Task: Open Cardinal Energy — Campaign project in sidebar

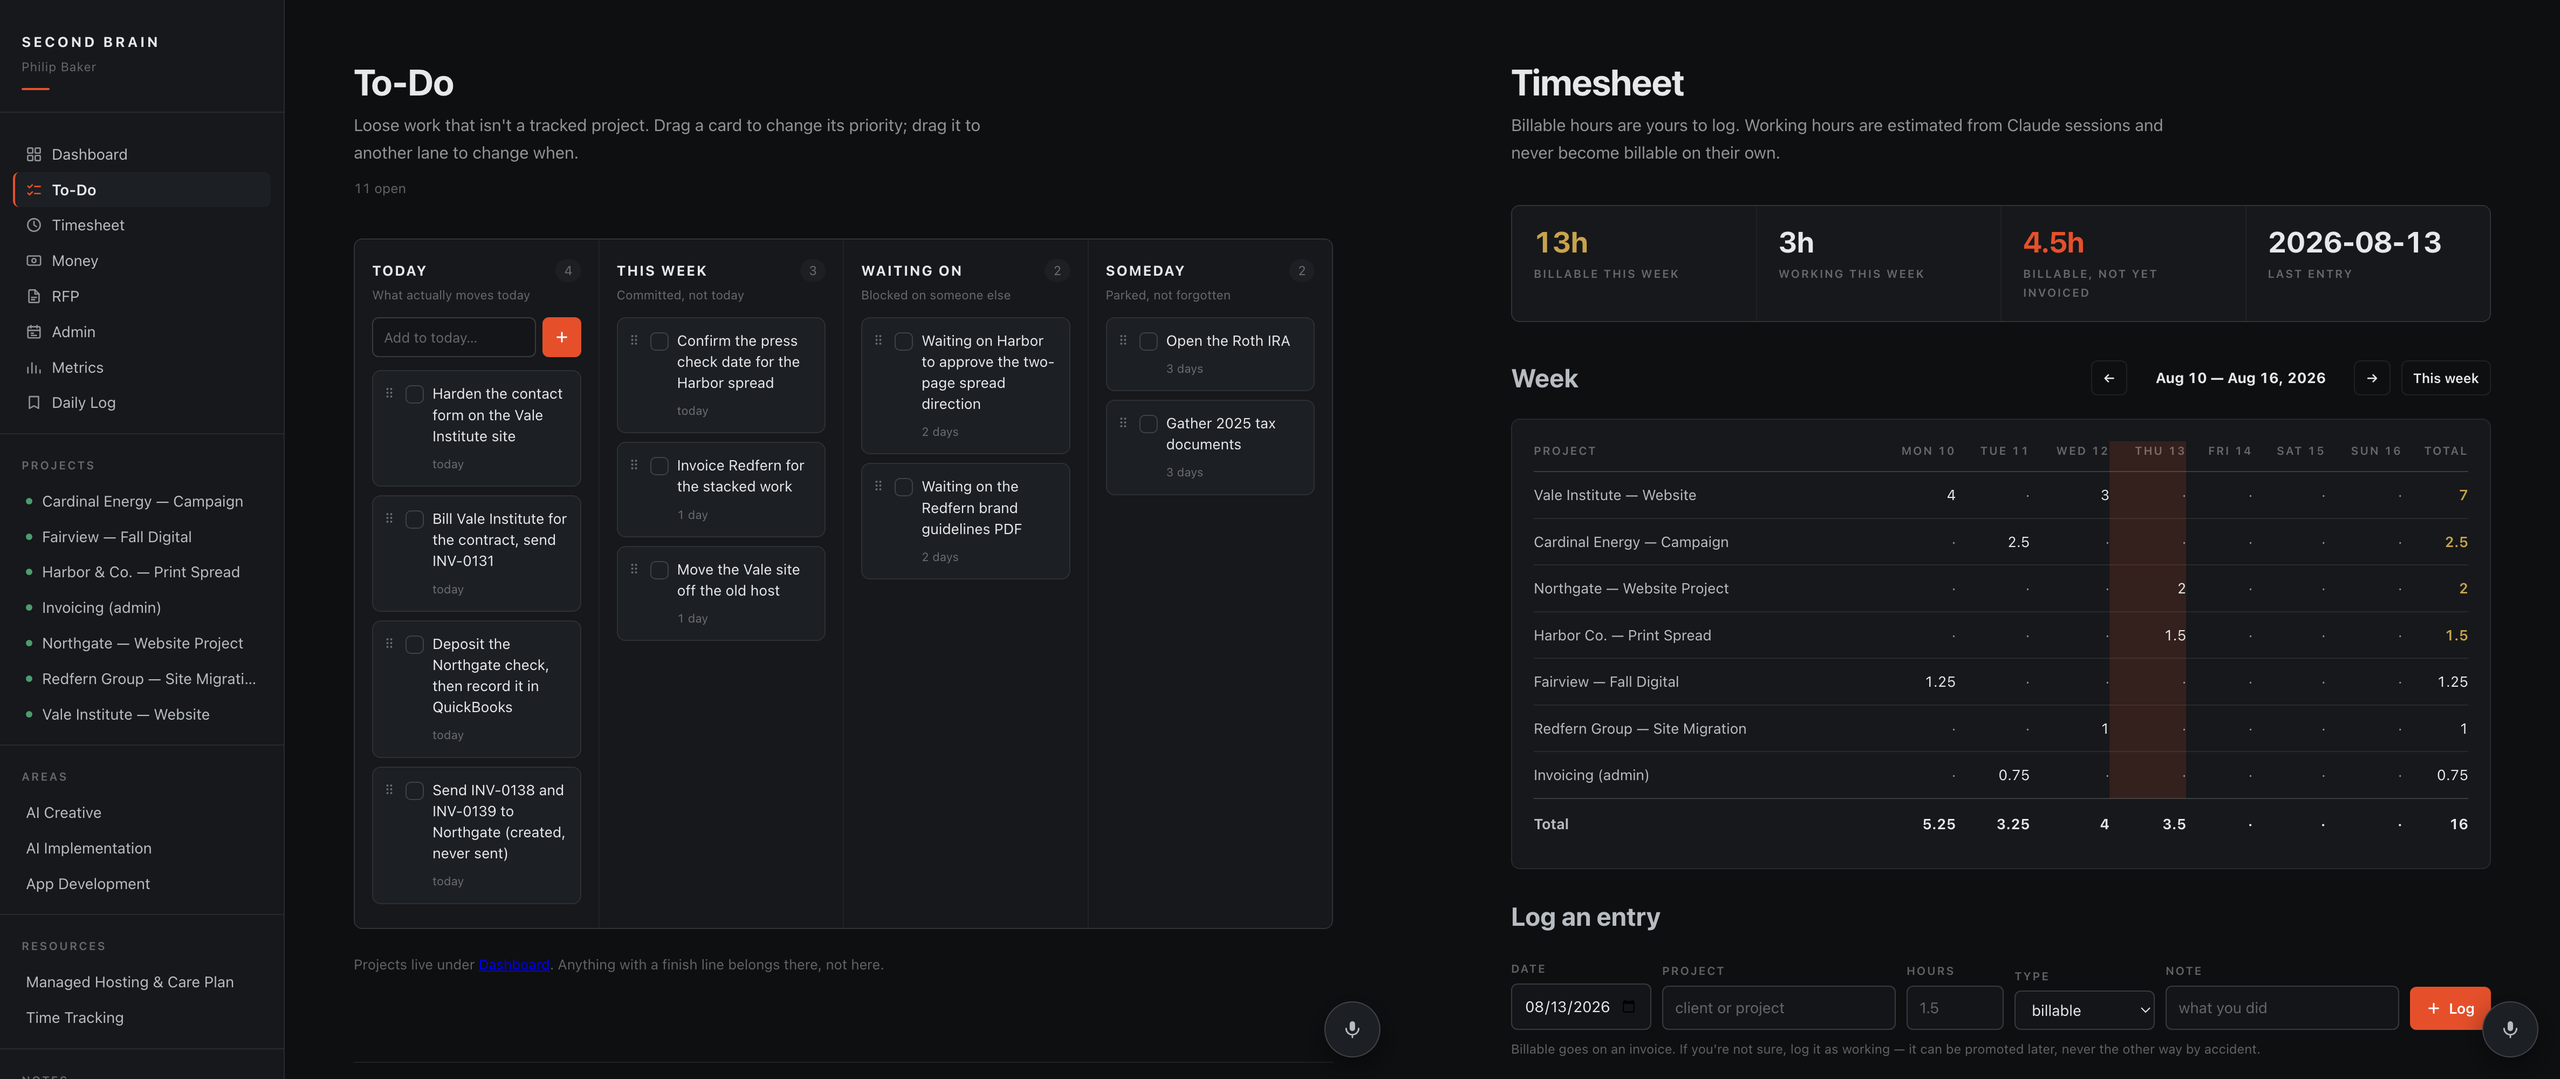Action: tap(142, 501)
